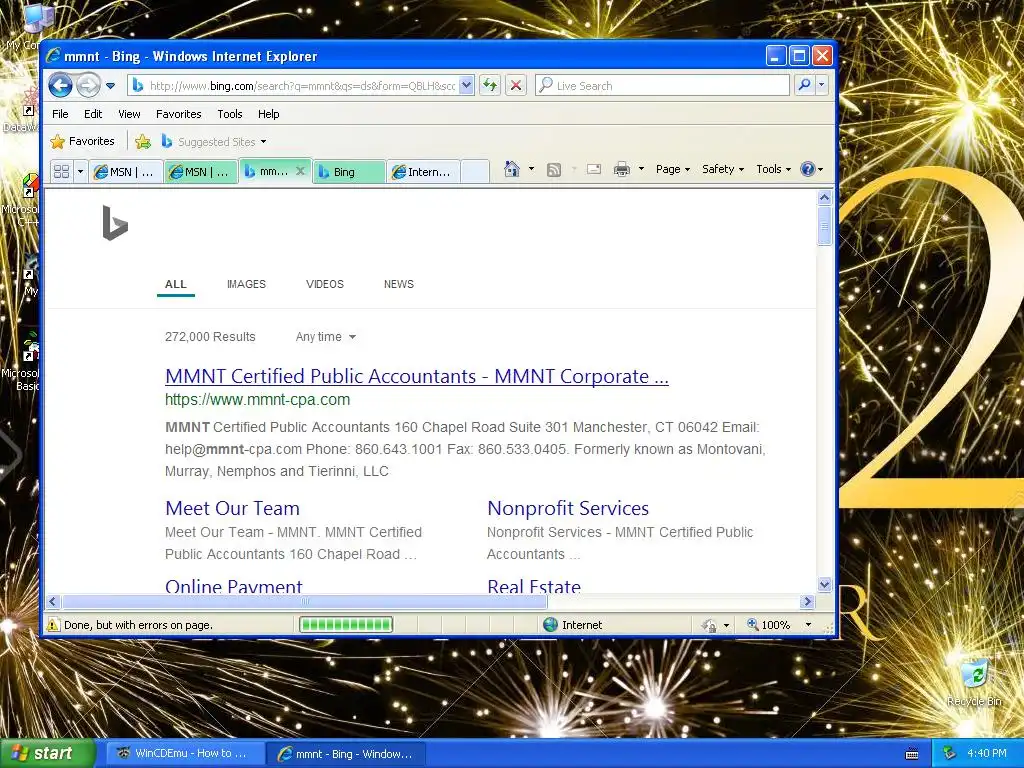Click the Refresh page icon
Image resolution: width=1024 pixels, height=768 pixels.
[x=490, y=86]
